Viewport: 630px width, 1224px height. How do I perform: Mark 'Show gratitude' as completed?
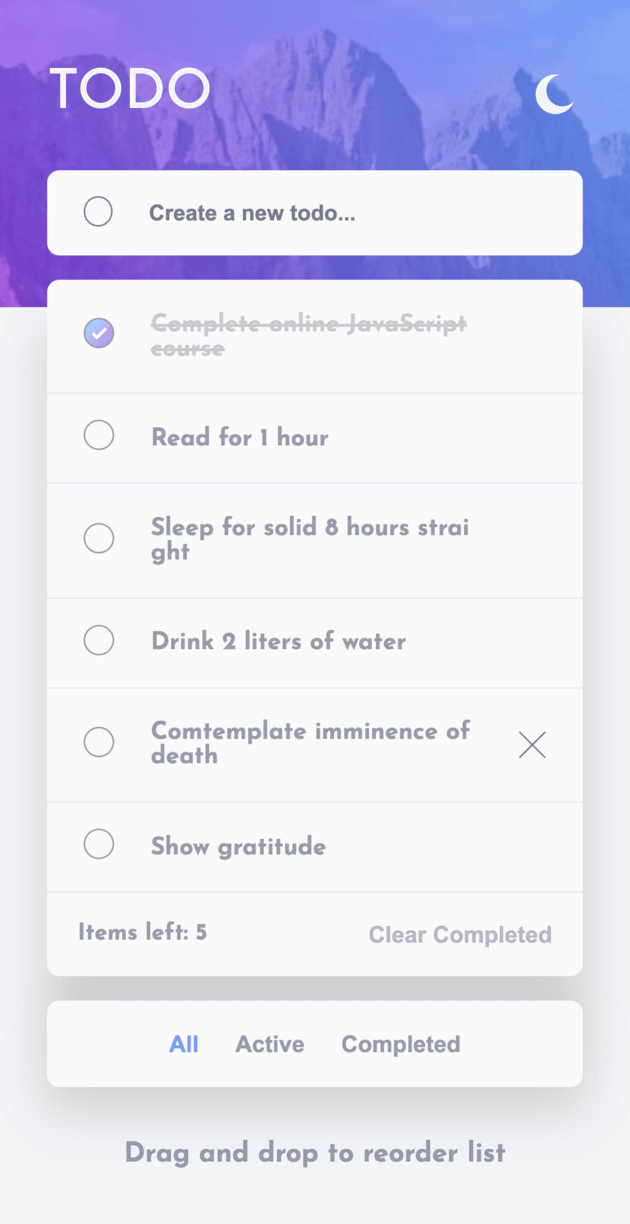[98, 844]
